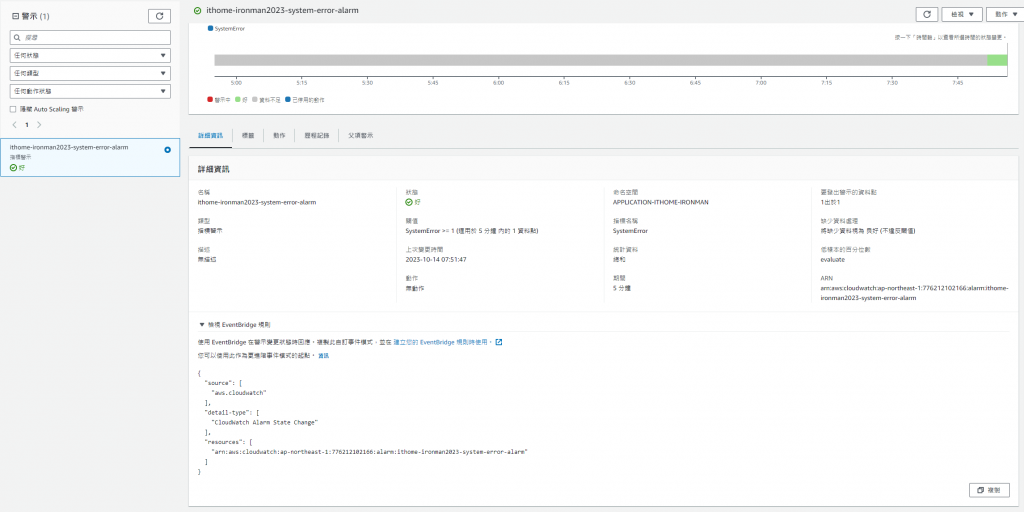Screen dimensions: 1024x512
Task: Click the "CloudWatch Alarm State Change" line
Action: coord(264,423)
